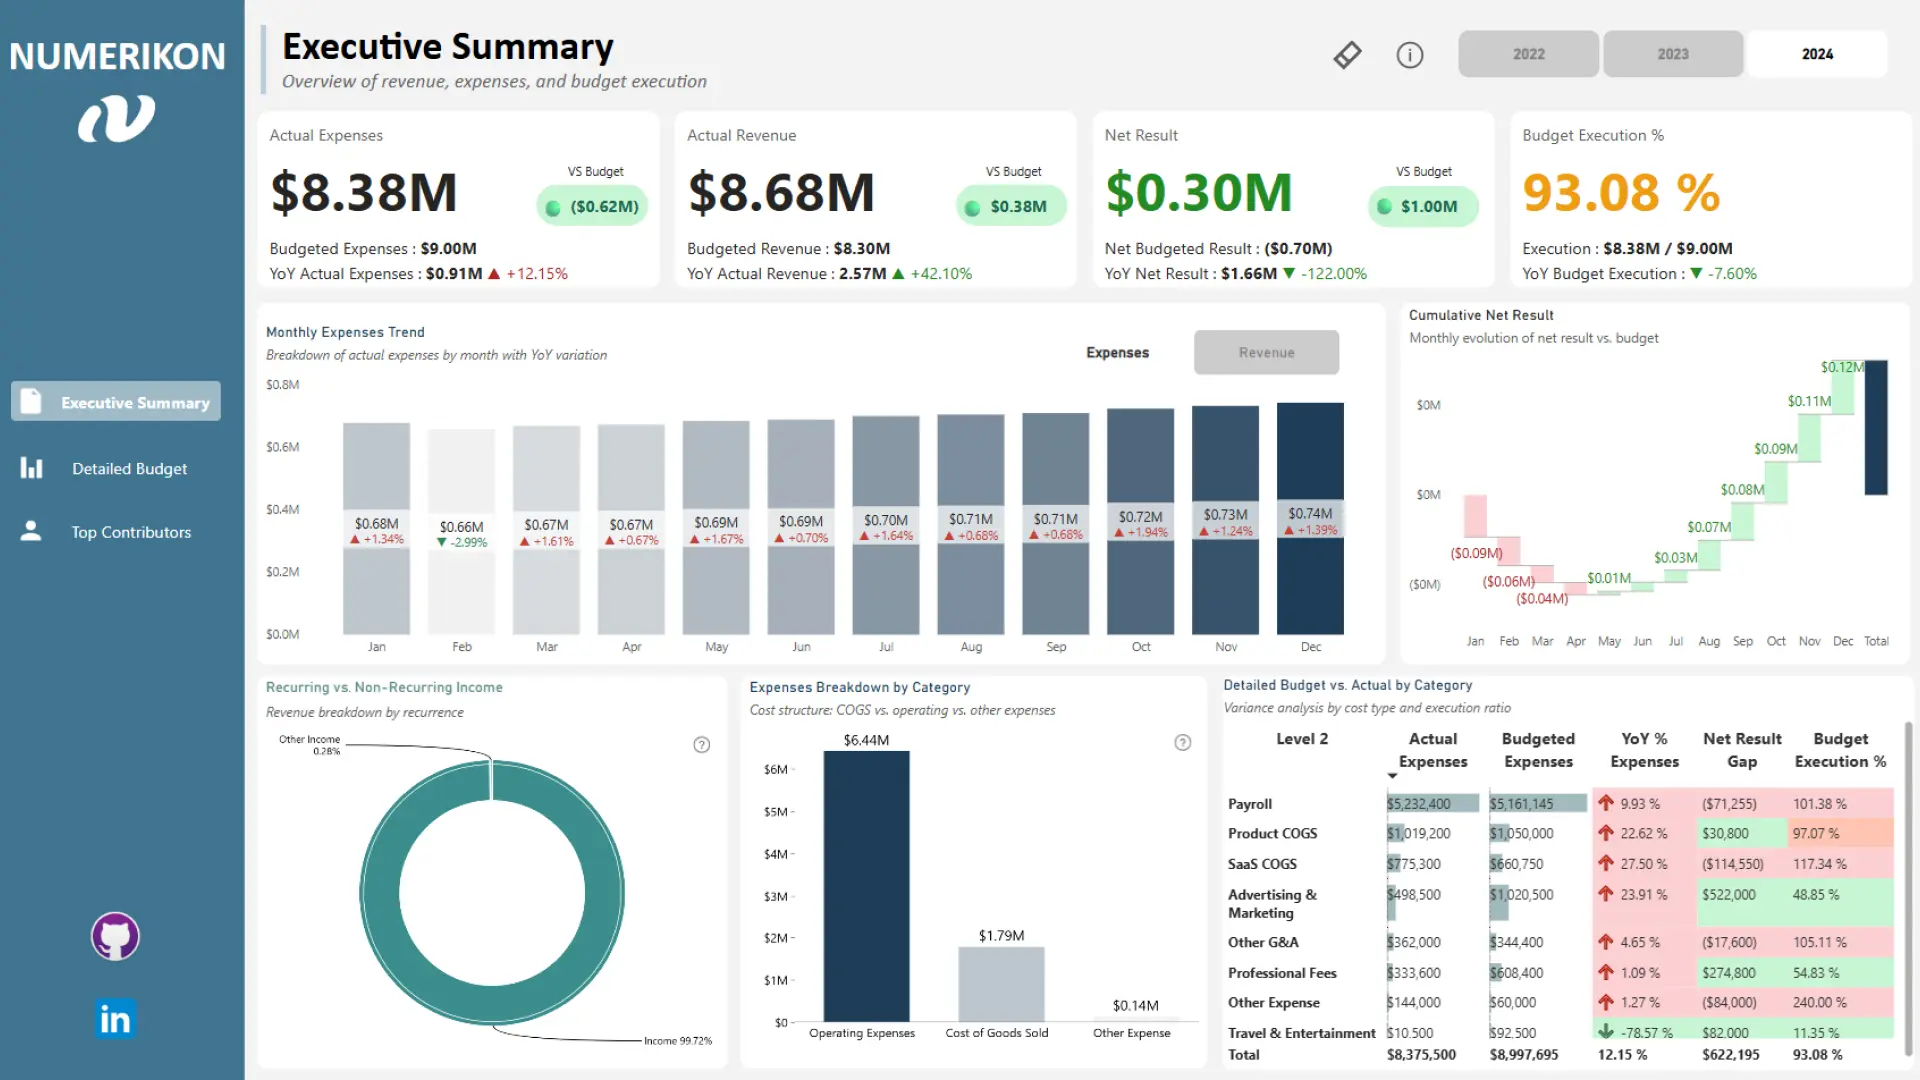Click help icon on Recurring Income chart
The width and height of the screenshot is (1920, 1080).
point(702,744)
